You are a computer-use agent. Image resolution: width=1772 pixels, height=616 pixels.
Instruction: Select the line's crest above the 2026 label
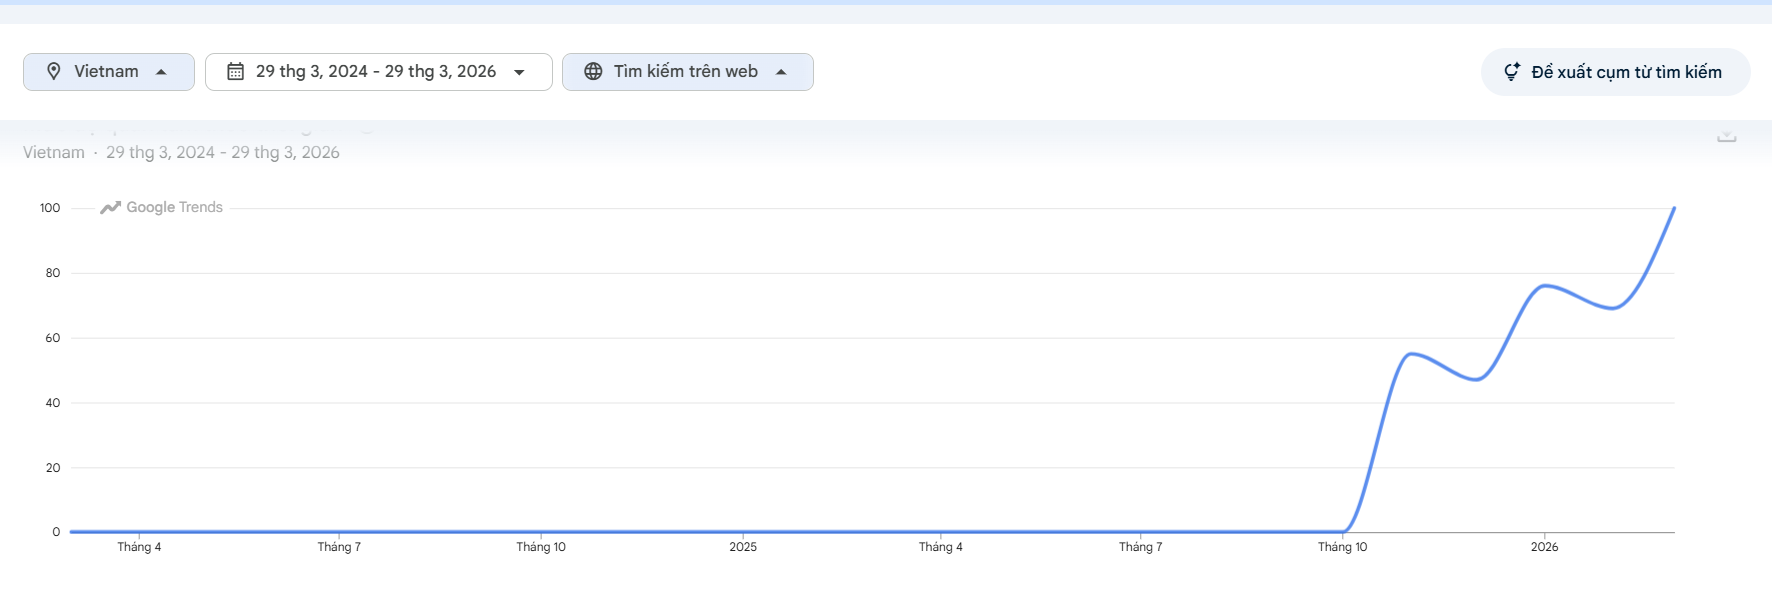tap(1545, 286)
